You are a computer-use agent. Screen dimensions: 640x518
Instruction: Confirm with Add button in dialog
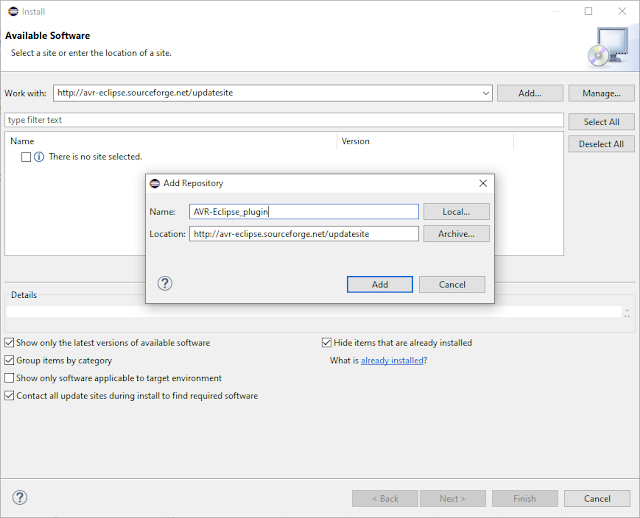click(x=380, y=285)
